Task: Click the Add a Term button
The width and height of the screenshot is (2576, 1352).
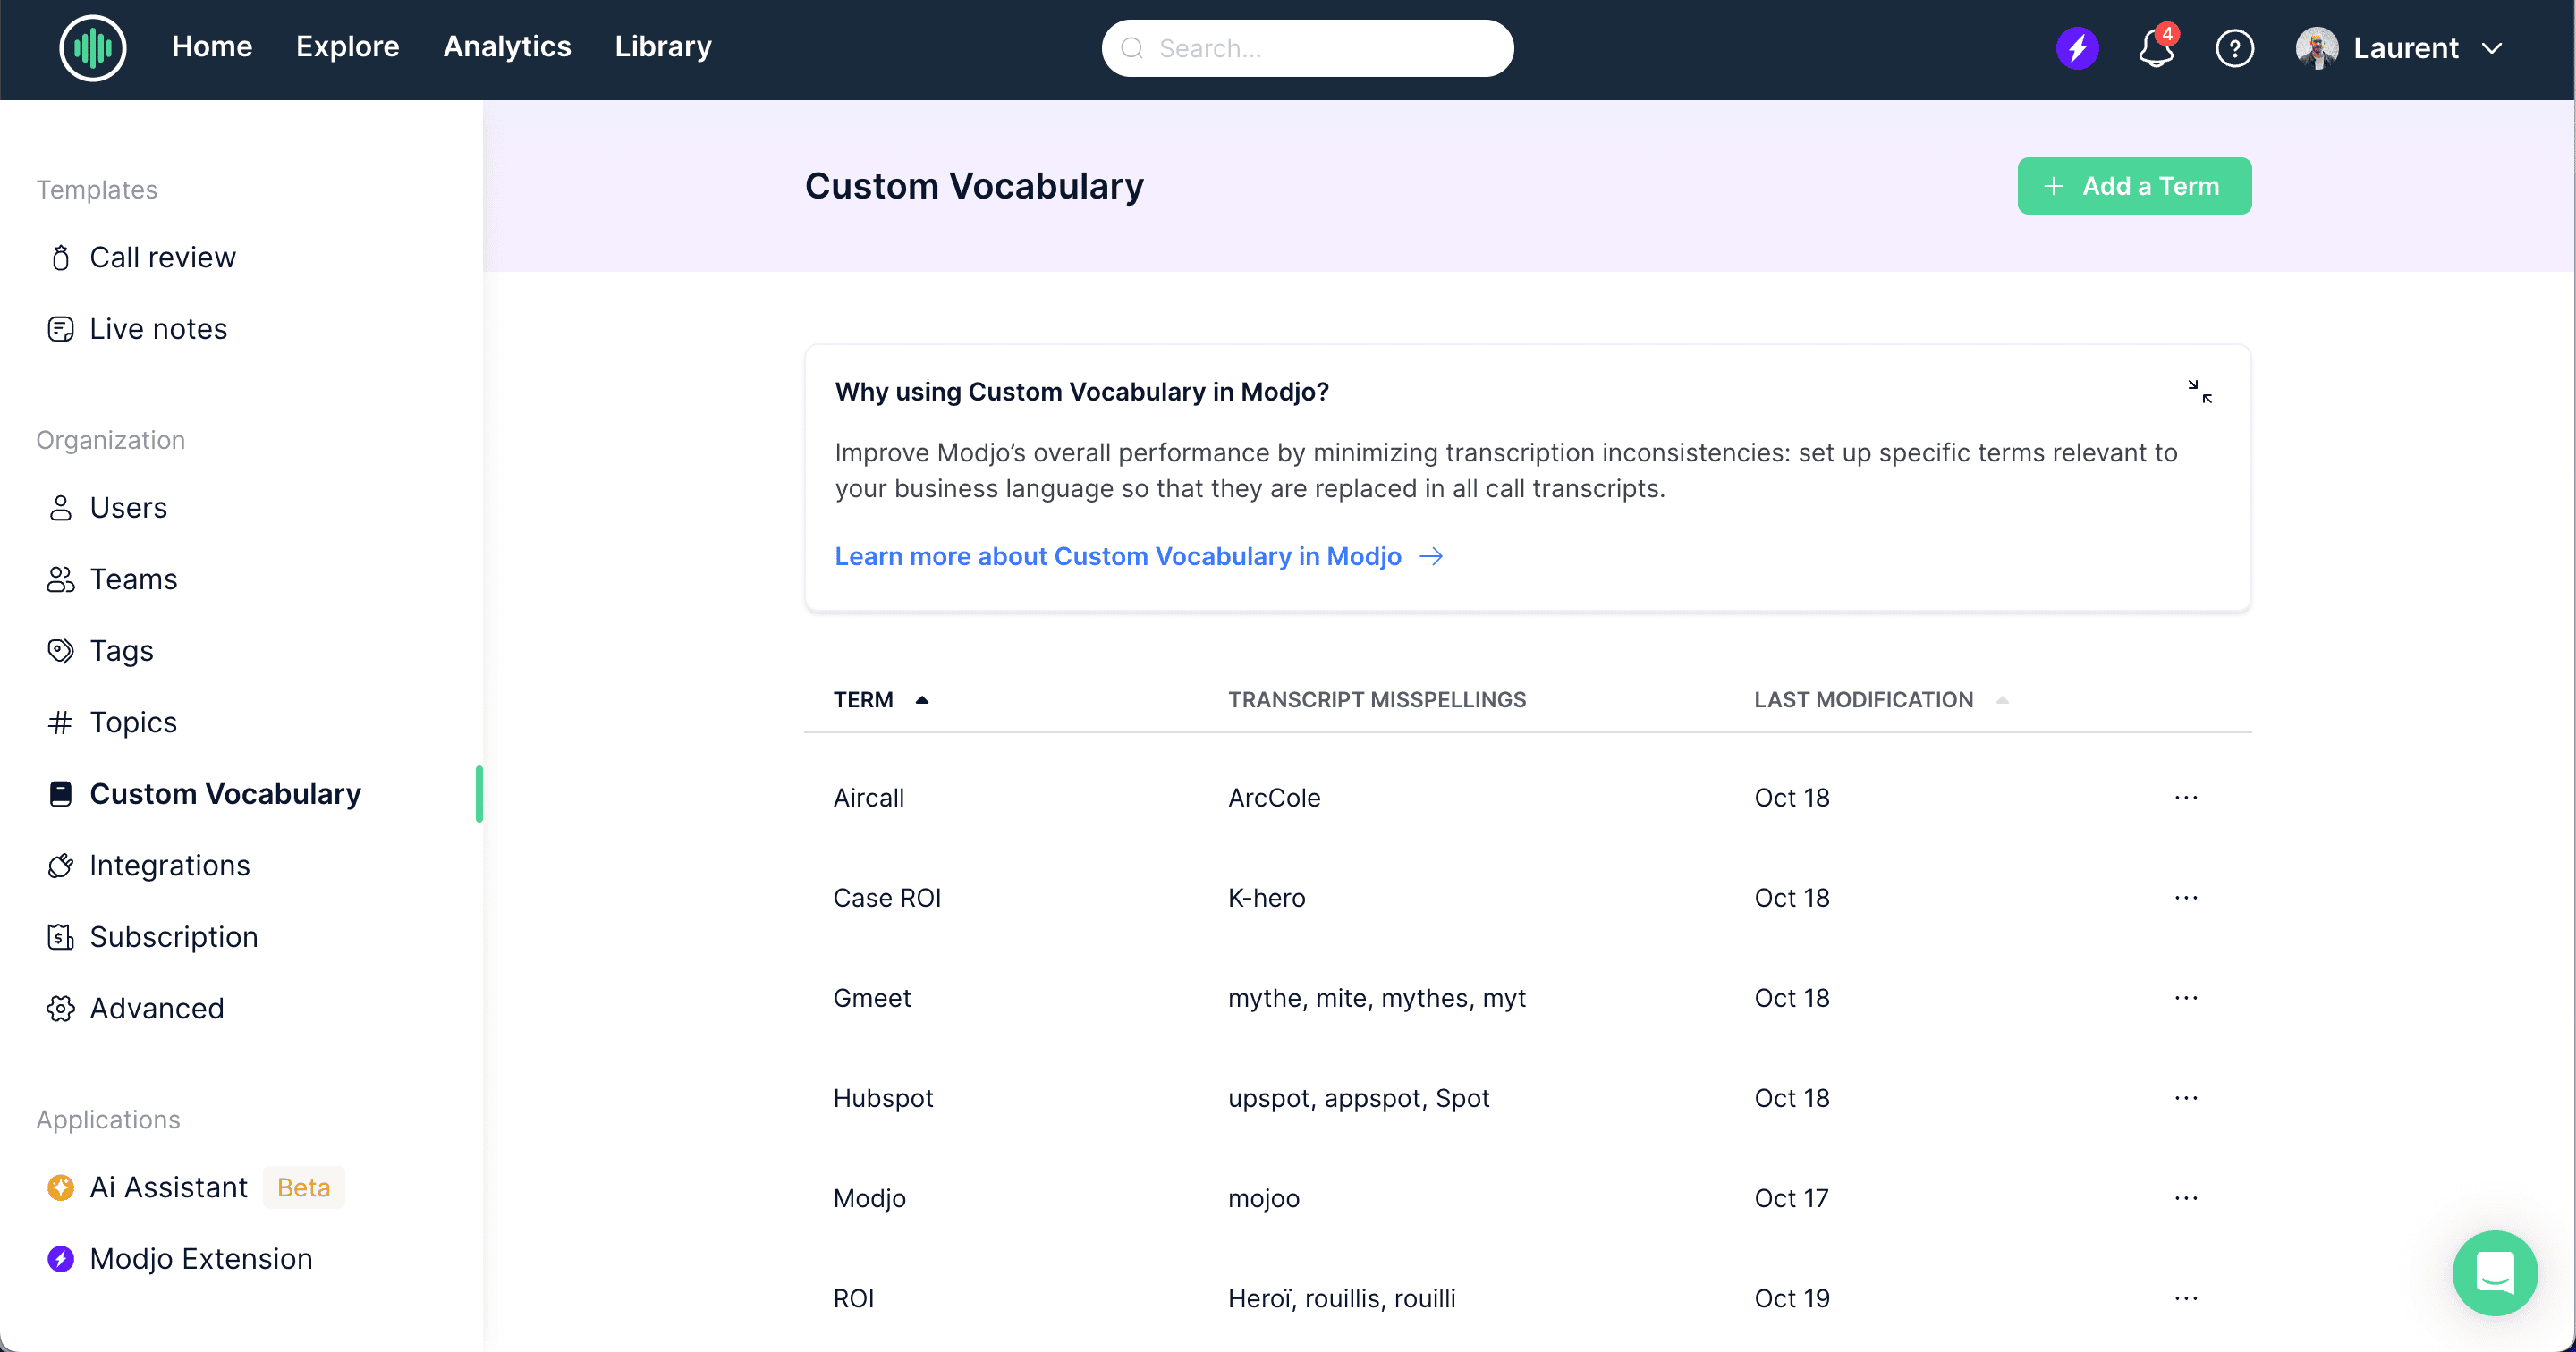Action: (x=2134, y=186)
